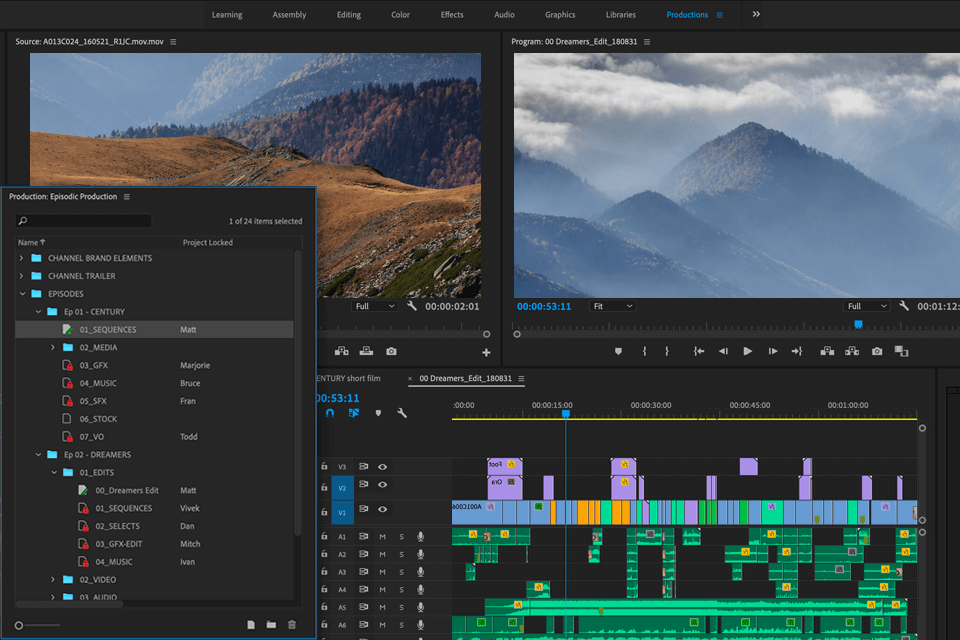
Task: Click the Add Marker icon in the Program monitor
Action: 619,351
